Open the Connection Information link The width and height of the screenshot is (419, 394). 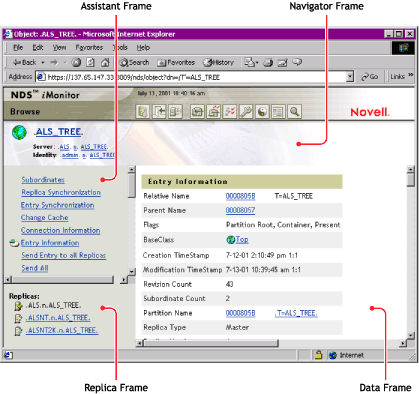click(x=60, y=230)
